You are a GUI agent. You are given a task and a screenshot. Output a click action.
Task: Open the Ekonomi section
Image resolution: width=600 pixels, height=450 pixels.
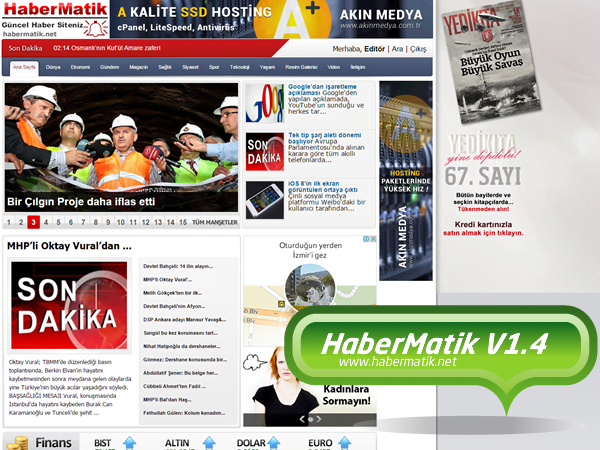click(x=80, y=67)
